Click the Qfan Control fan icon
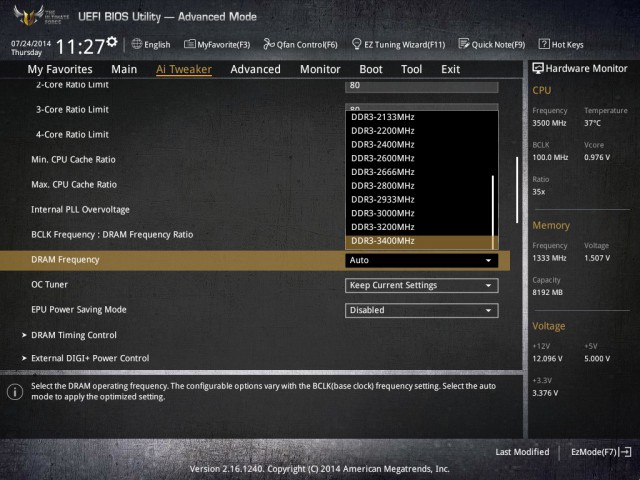640x480 pixels. point(269,44)
